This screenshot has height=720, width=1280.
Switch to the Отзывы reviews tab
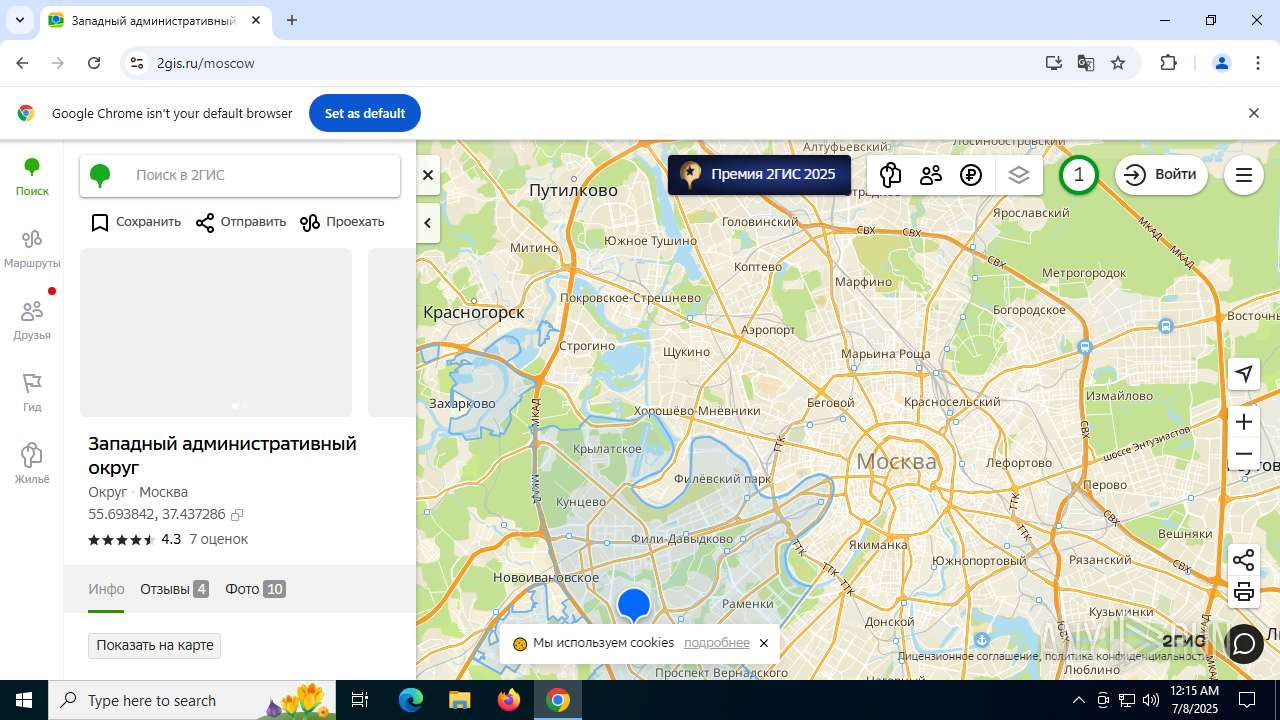point(174,589)
